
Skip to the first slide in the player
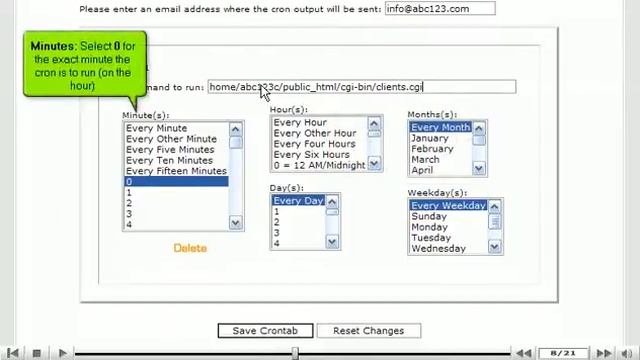pos(13,353)
